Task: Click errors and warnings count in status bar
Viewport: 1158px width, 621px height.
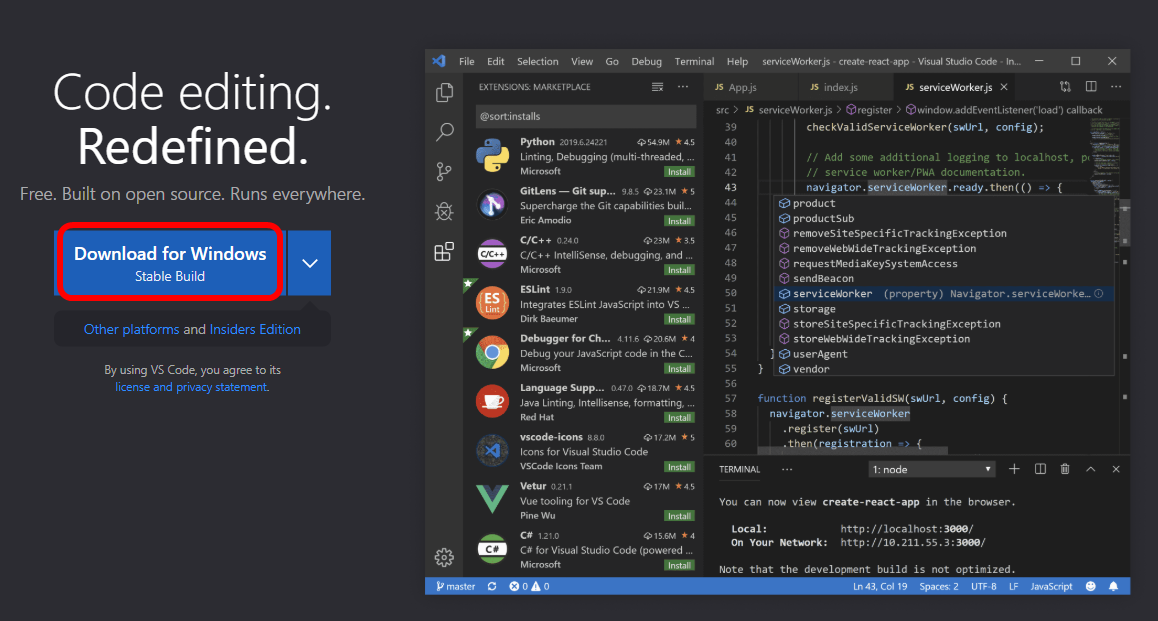Action: pos(529,586)
